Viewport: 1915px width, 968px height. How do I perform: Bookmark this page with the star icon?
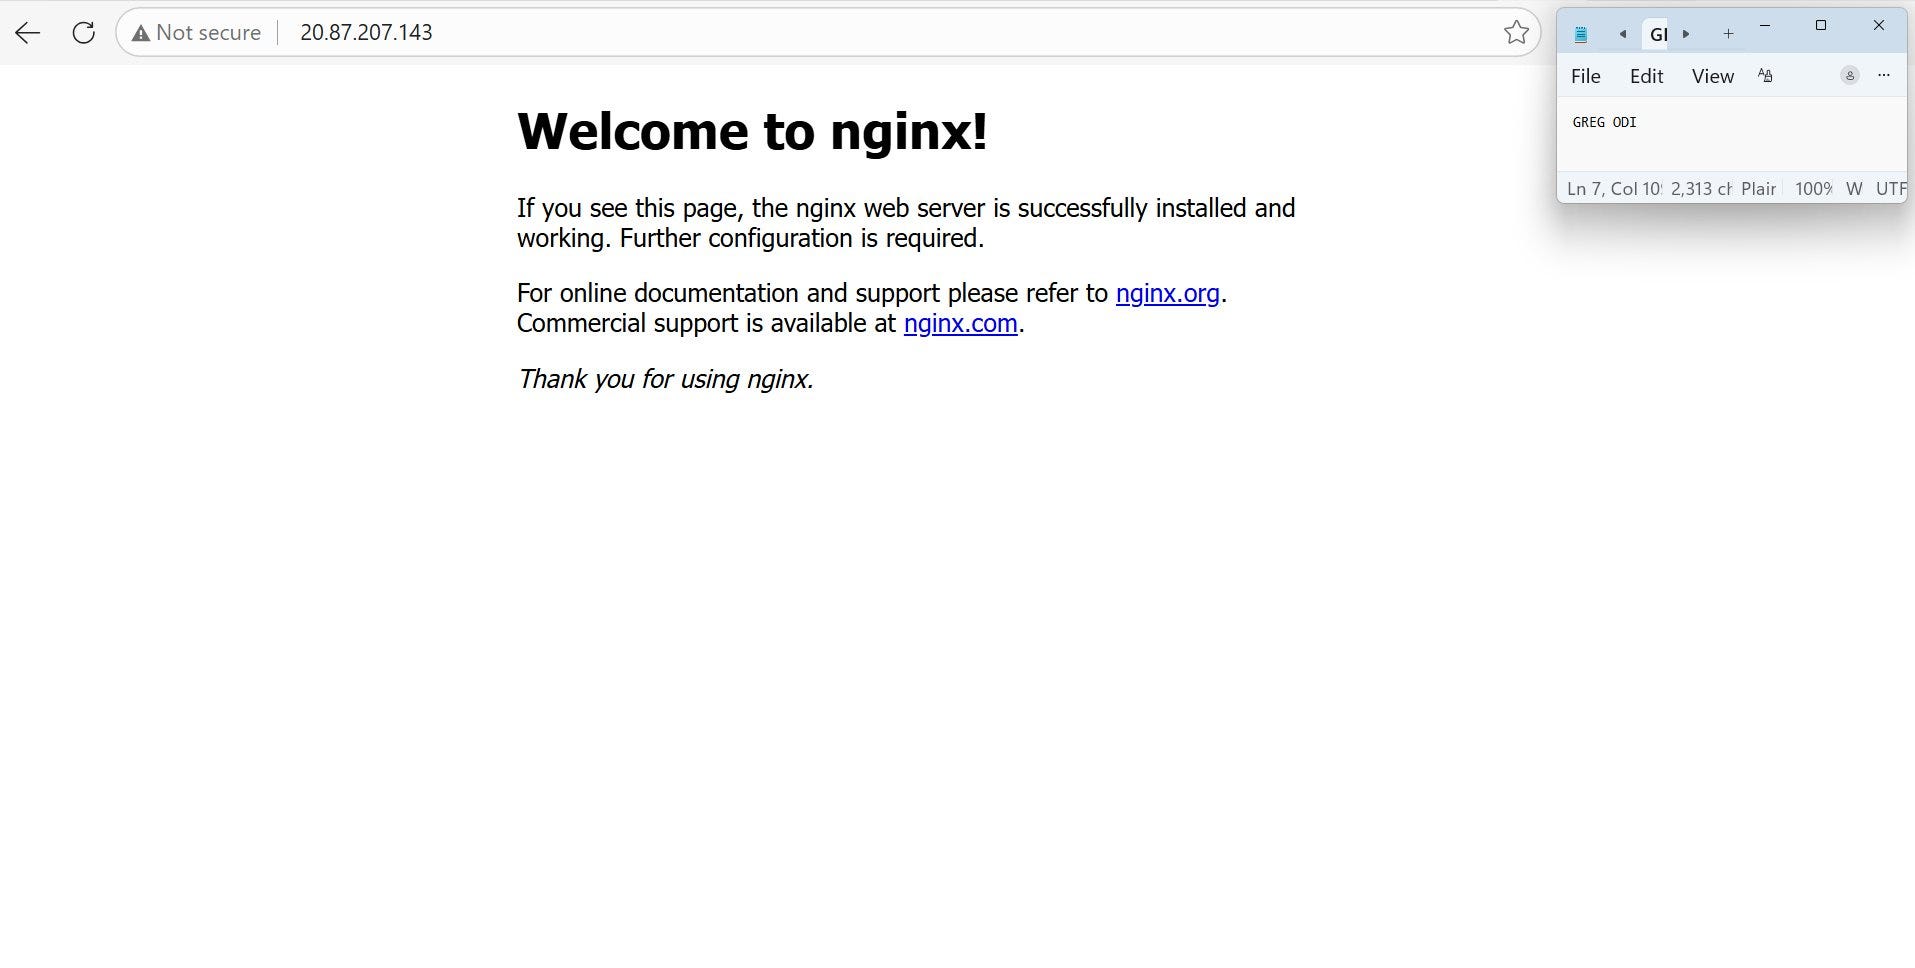point(1516,33)
